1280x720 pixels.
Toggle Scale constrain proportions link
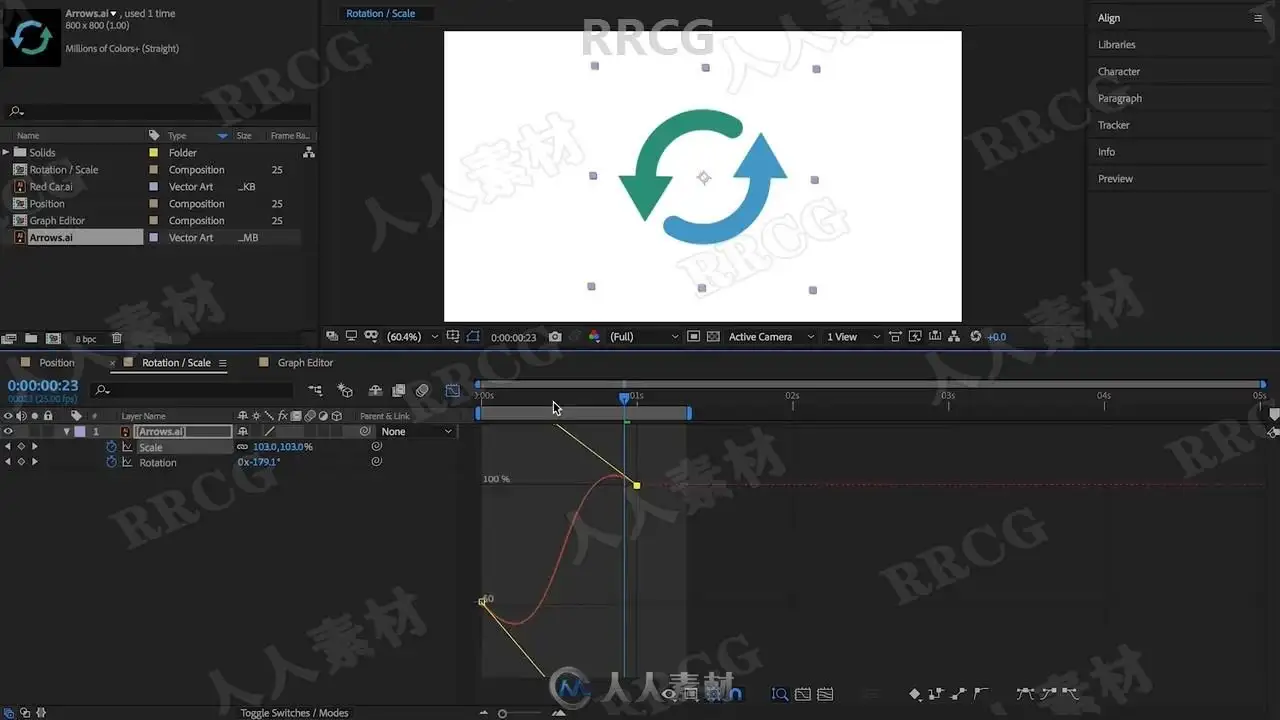241,447
